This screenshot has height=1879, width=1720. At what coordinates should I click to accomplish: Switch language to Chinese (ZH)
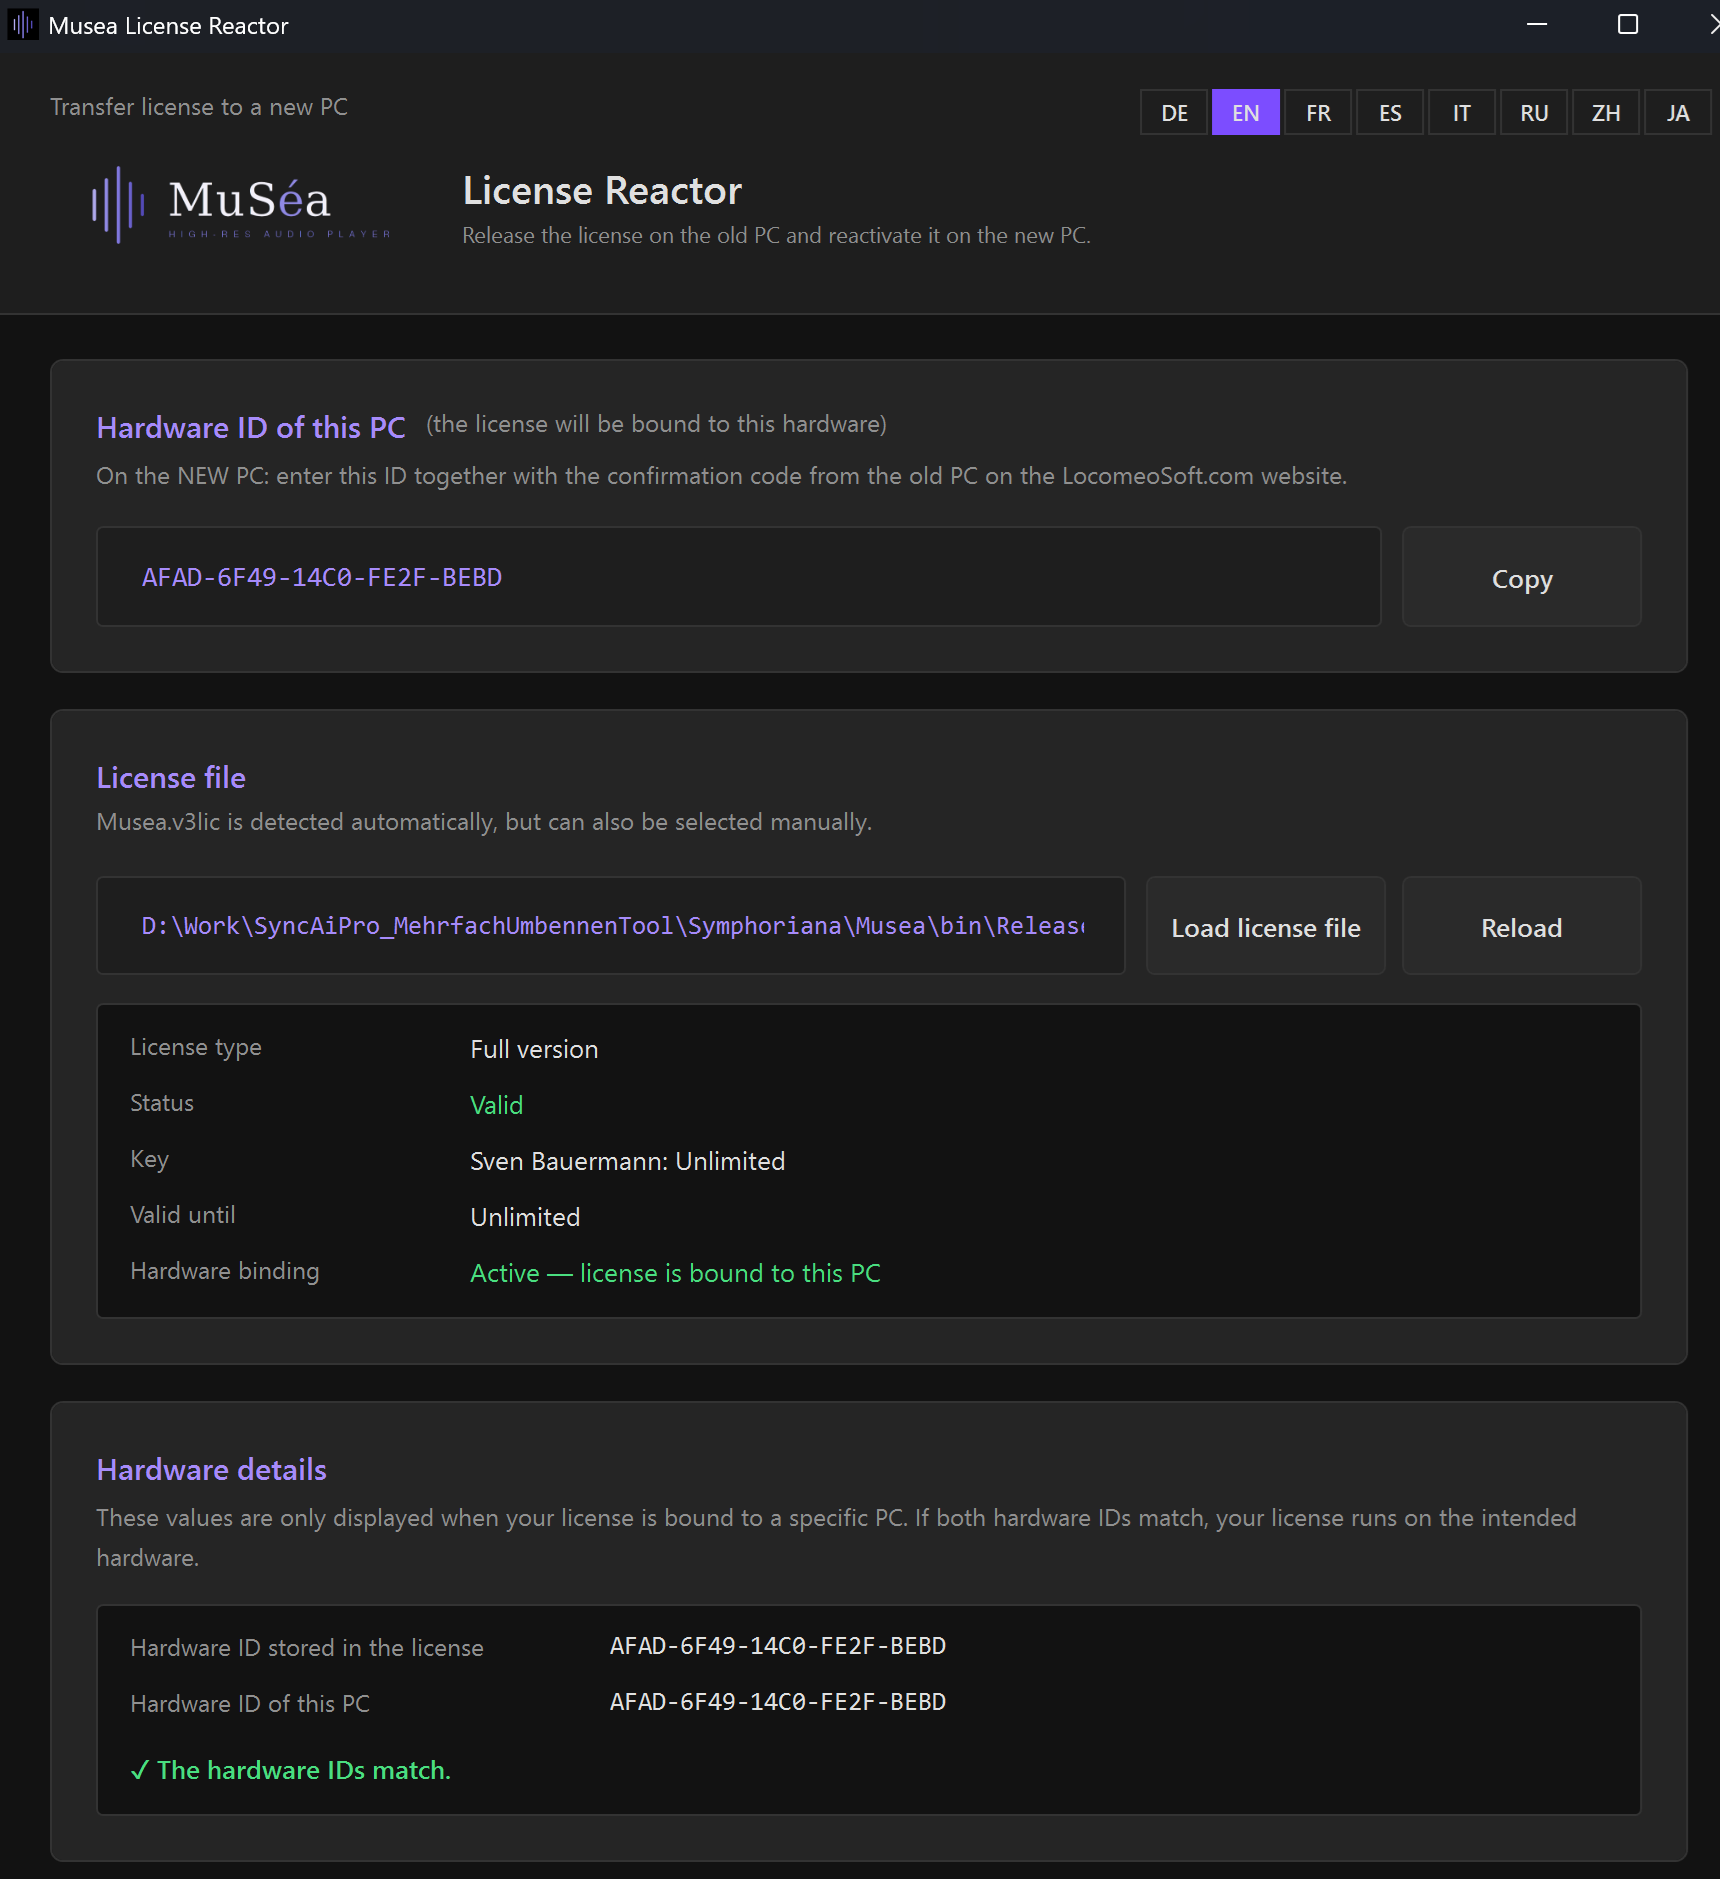point(1606,113)
